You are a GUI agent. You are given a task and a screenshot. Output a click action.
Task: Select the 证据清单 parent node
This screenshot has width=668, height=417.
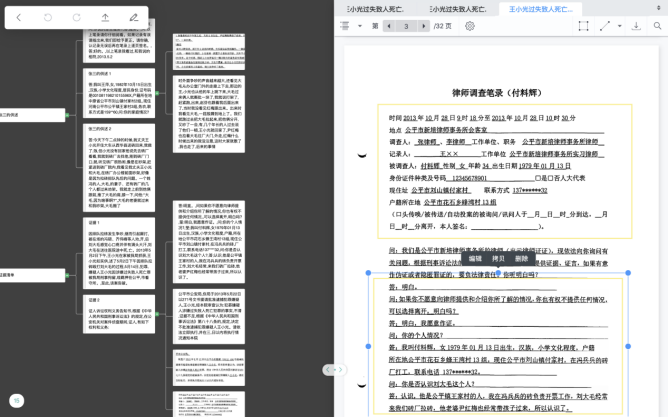point(32,275)
